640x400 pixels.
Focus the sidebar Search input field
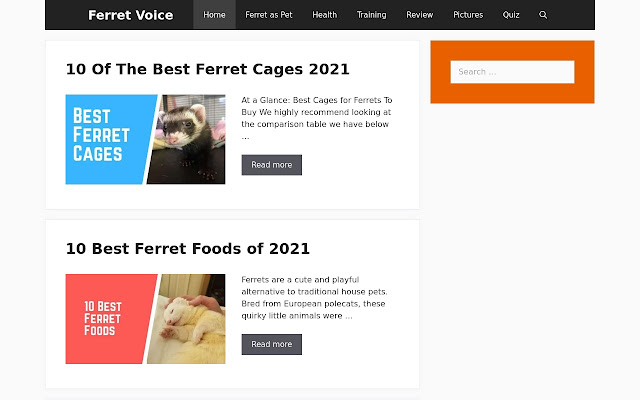[512, 72]
